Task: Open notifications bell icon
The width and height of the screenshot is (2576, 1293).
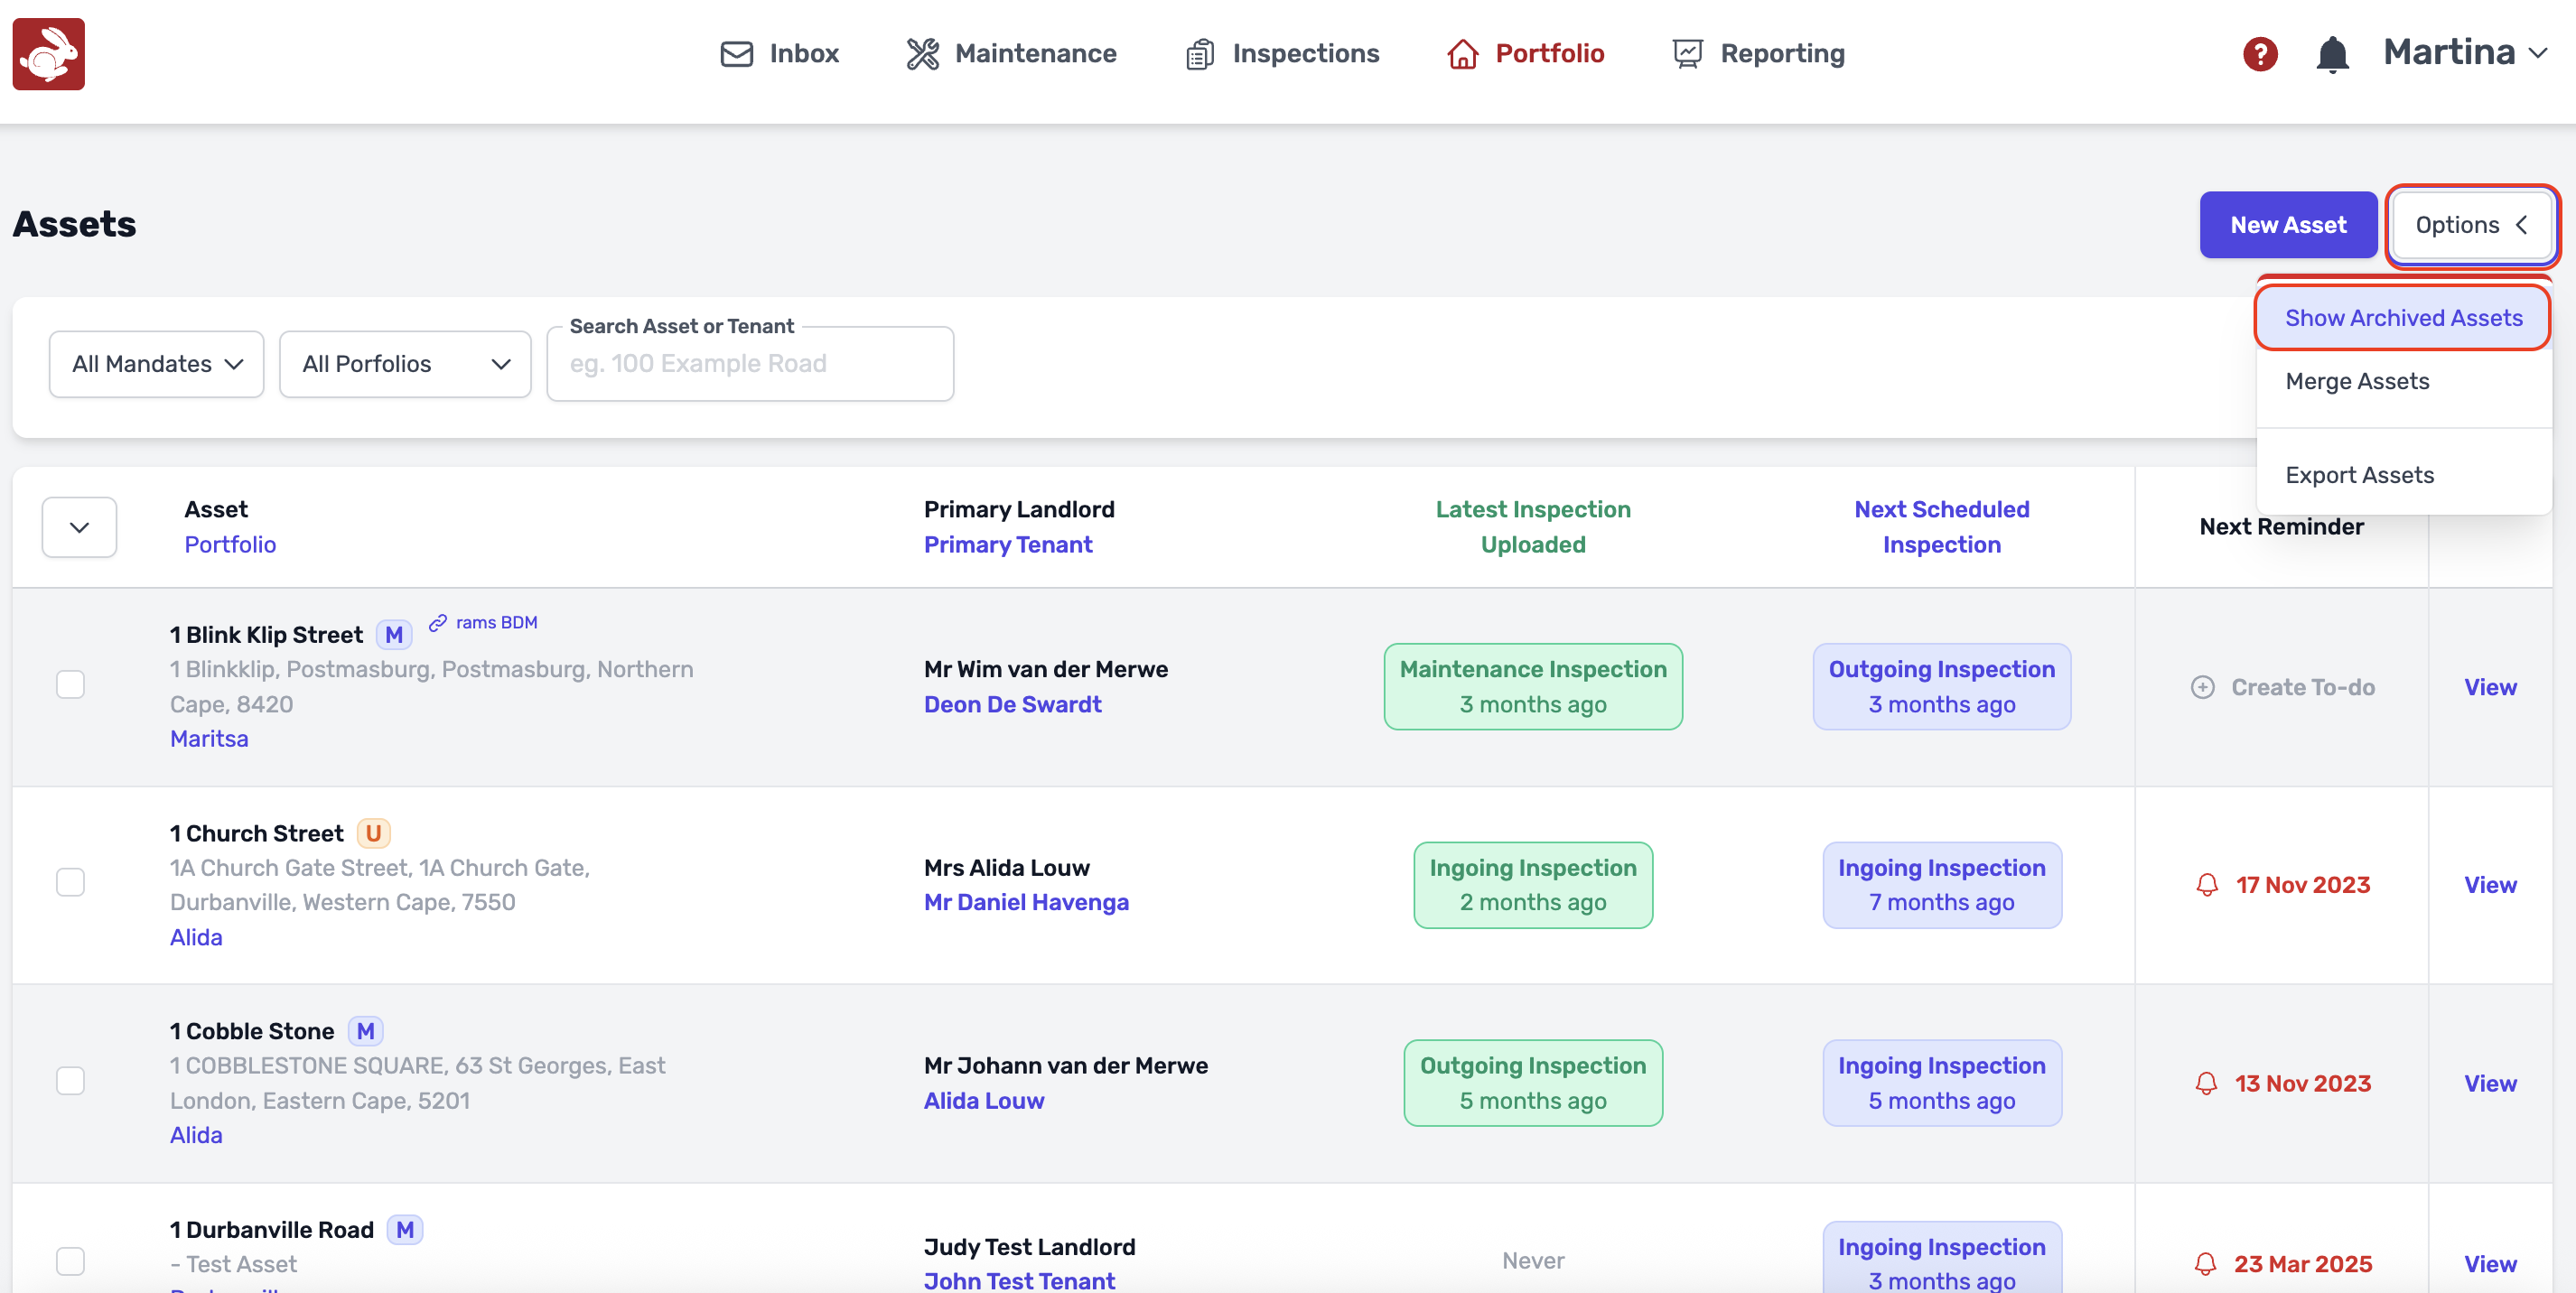Action: coord(2331,53)
